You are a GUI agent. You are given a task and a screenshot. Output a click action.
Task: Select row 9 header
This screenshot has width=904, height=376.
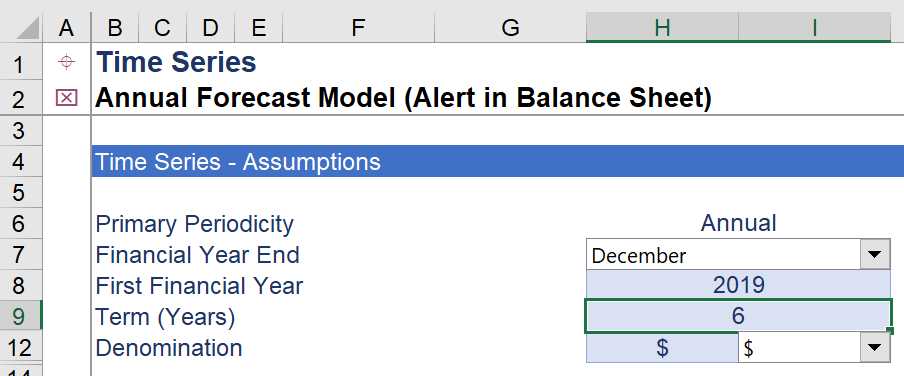pyautogui.click(x=21, y=316)
